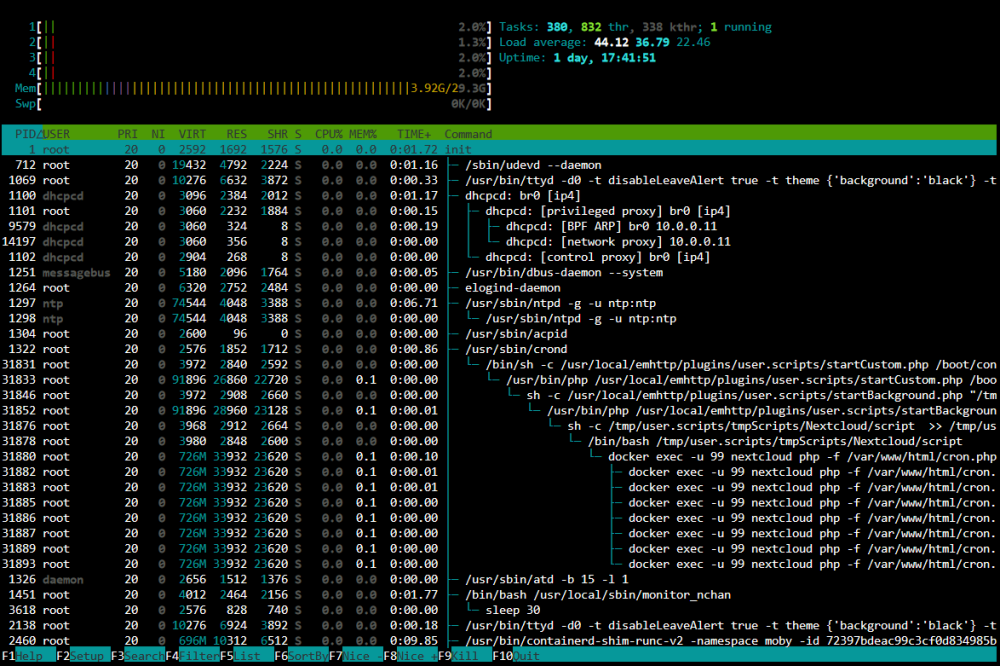The height and width of the screenshot is (666, 1000).
Task: Select containerd-shim-runc-v2 process PID 2460
Action: pyautogui.click(x=499, y=640)
